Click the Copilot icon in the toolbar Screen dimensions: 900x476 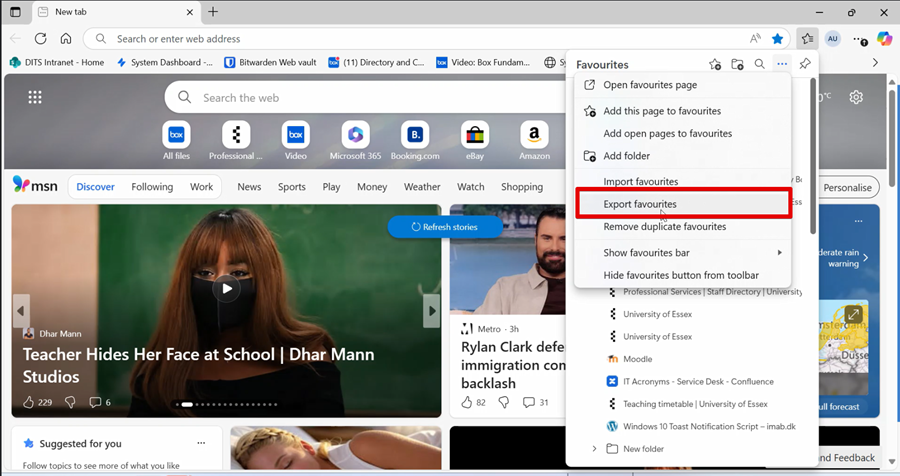click(884, 39)
